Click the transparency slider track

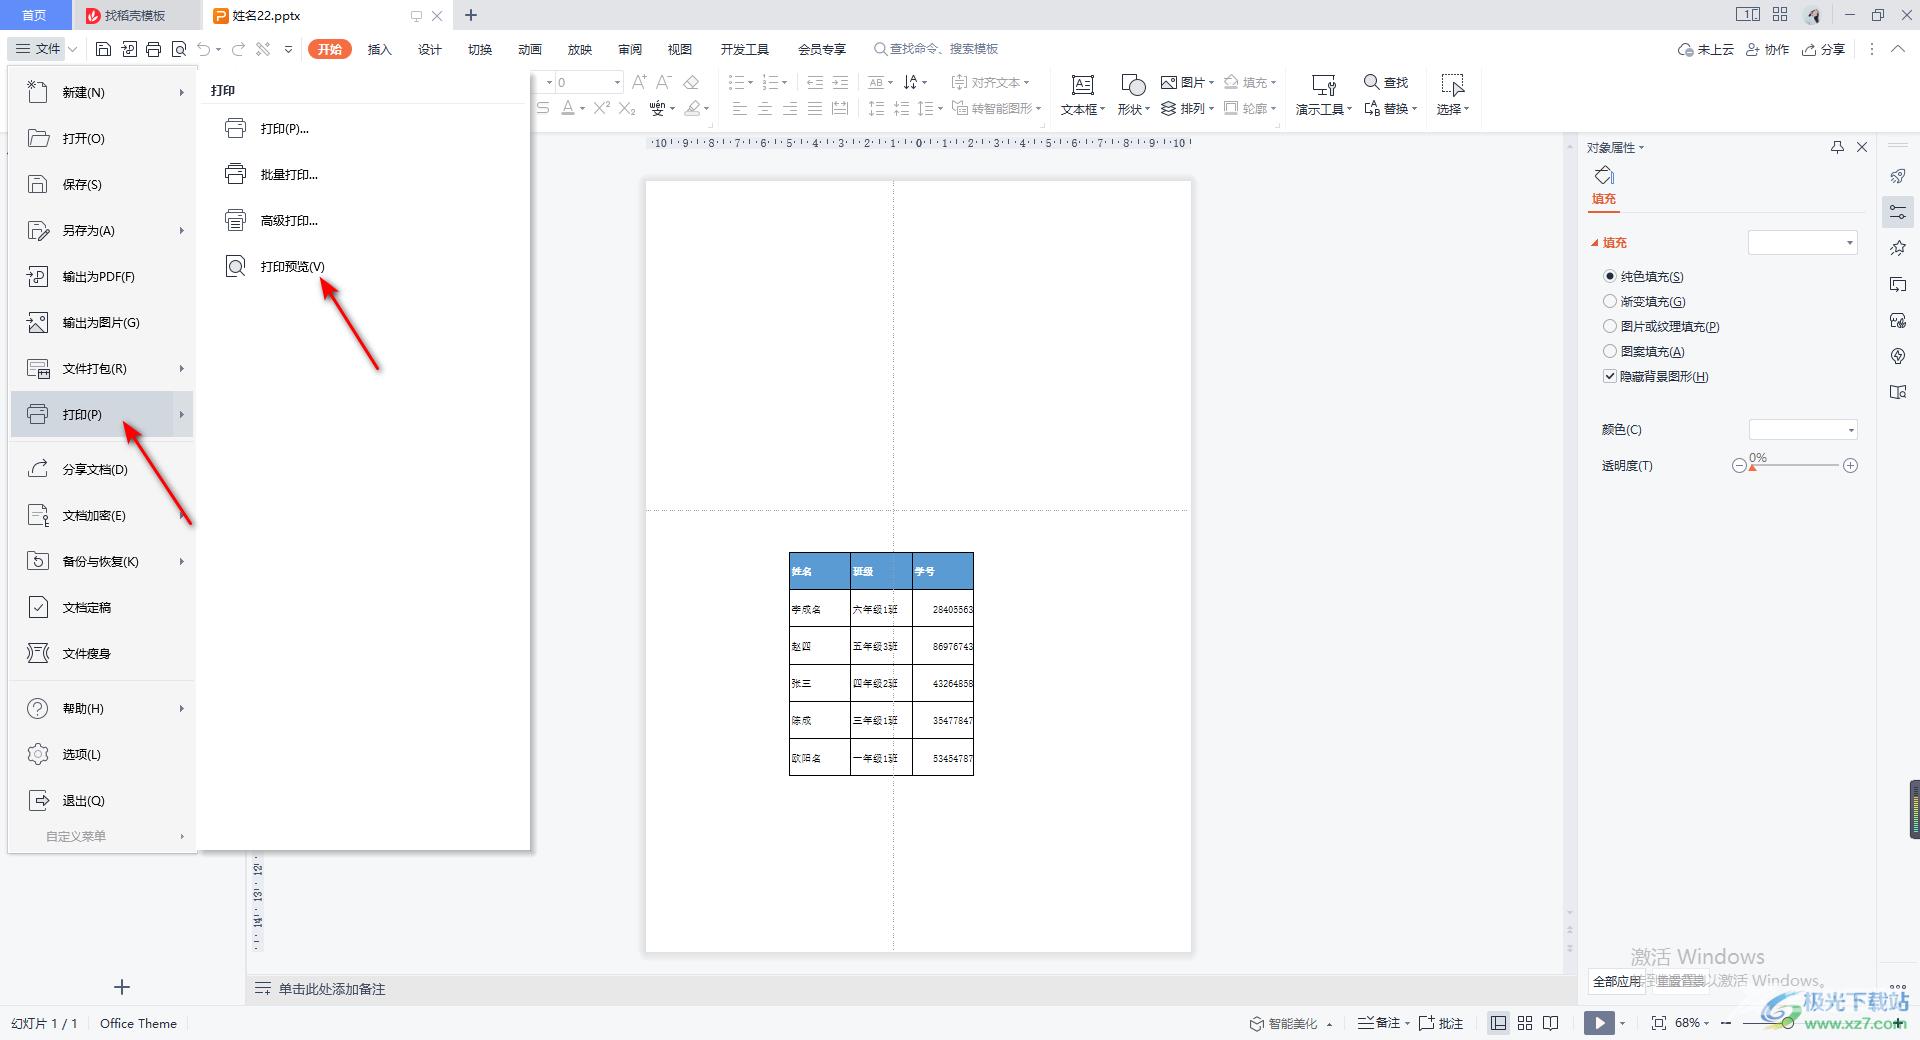(x=1795, y=466)
